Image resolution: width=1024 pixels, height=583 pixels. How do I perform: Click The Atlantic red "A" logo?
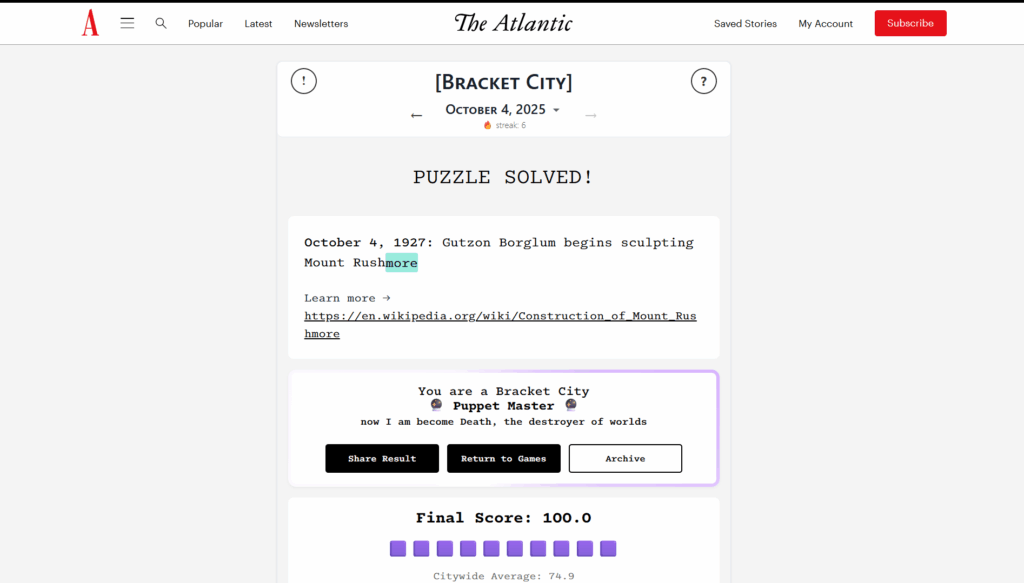coord(90,22)
